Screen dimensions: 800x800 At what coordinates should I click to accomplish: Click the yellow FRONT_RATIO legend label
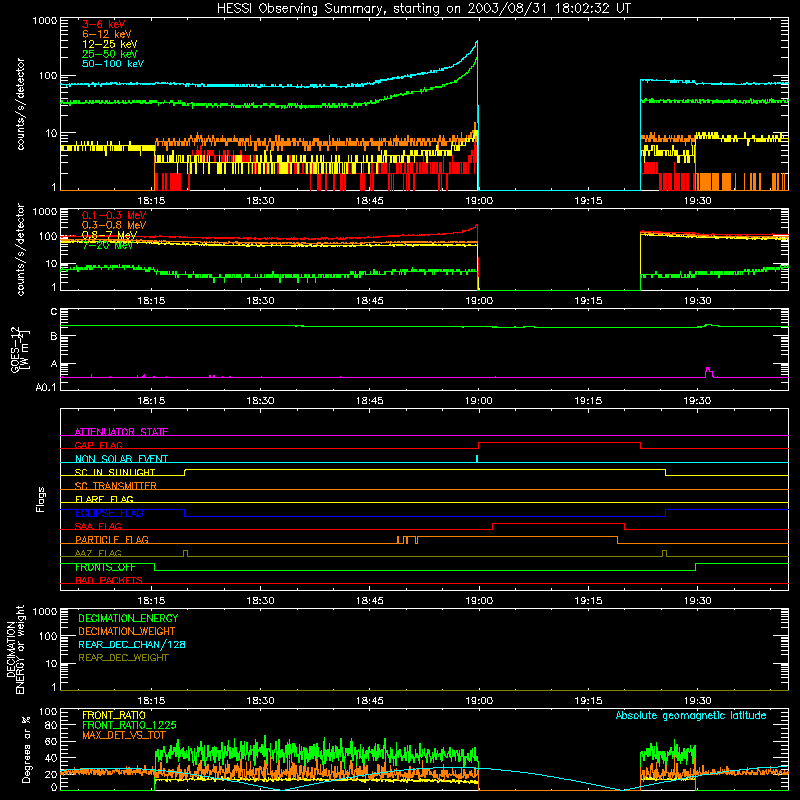[x=114, y=715]
